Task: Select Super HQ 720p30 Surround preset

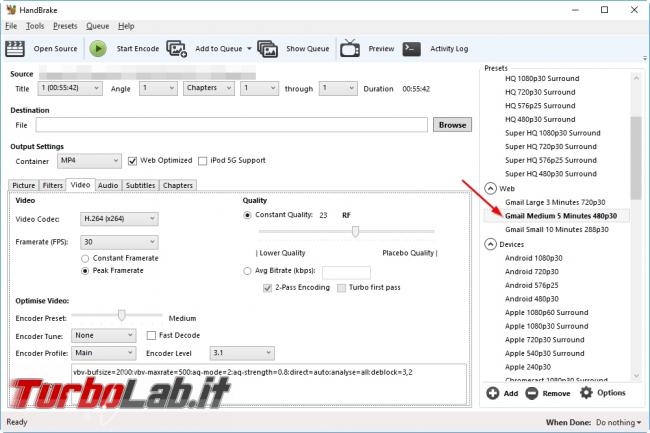Action: [551, 147]
